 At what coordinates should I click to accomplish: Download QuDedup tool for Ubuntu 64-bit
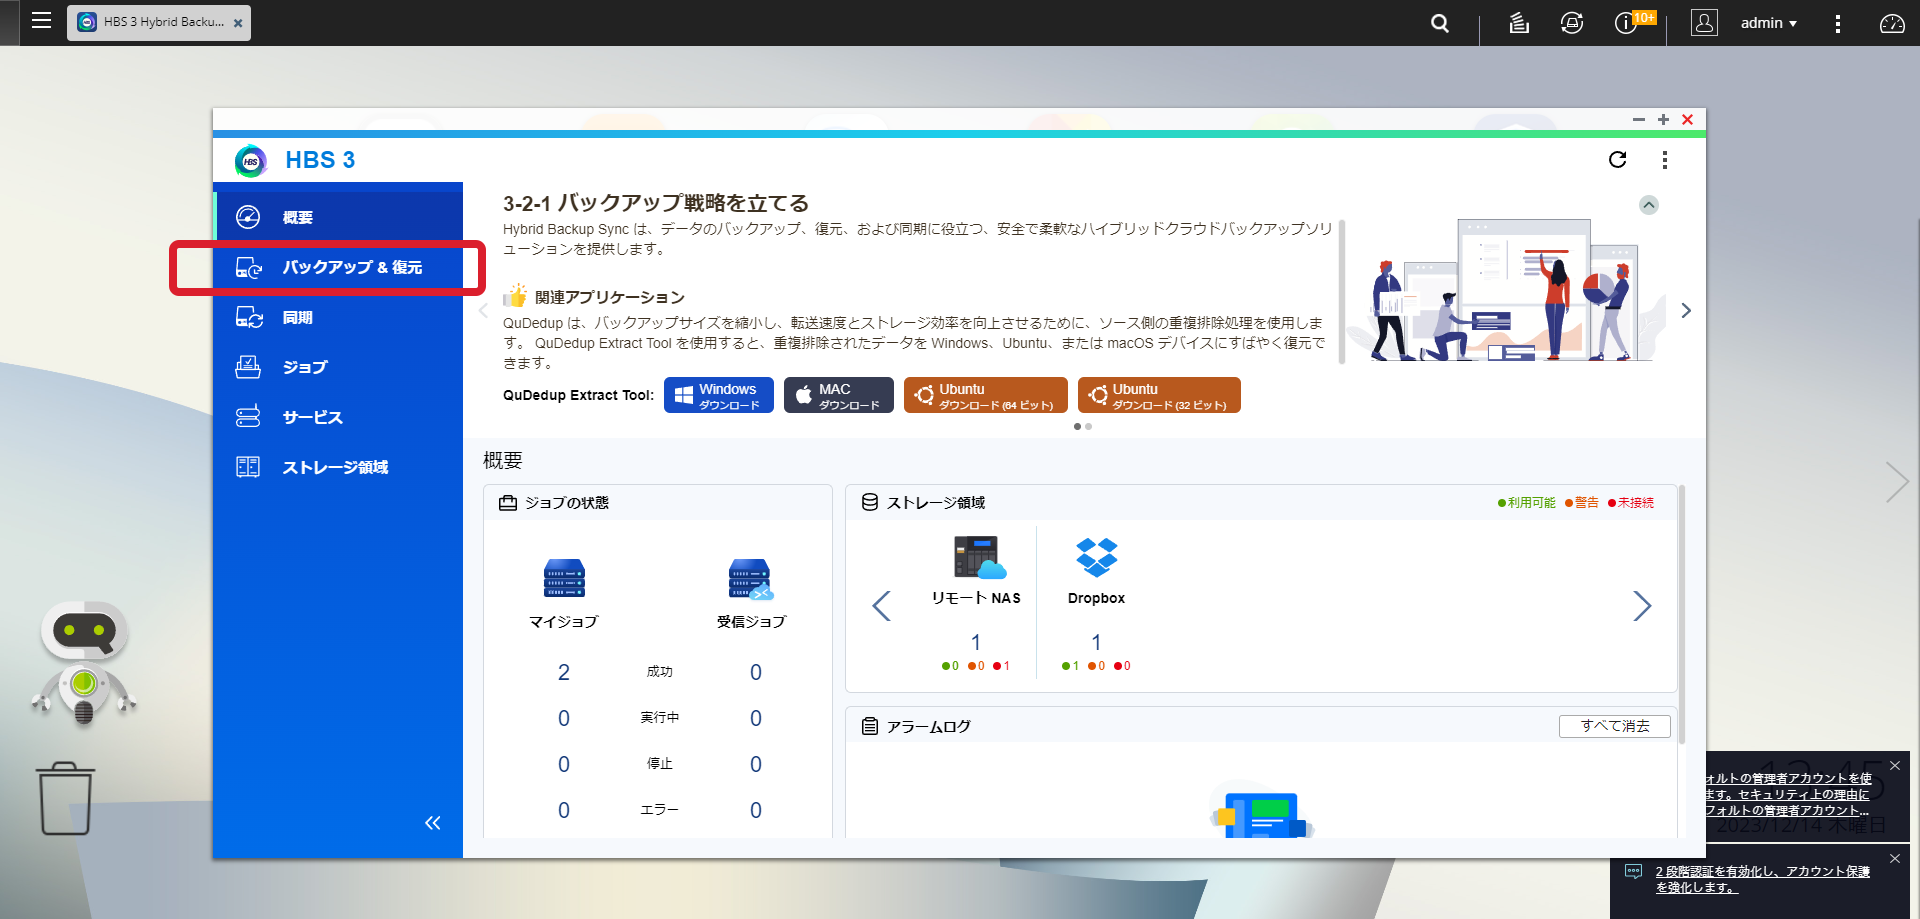pos(986,395)
